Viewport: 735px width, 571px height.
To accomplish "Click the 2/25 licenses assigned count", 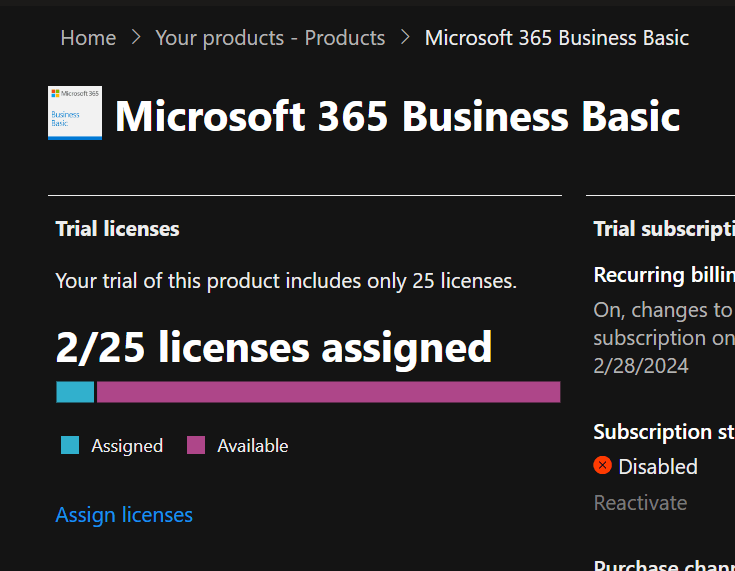I will click(x=274, y=347).
